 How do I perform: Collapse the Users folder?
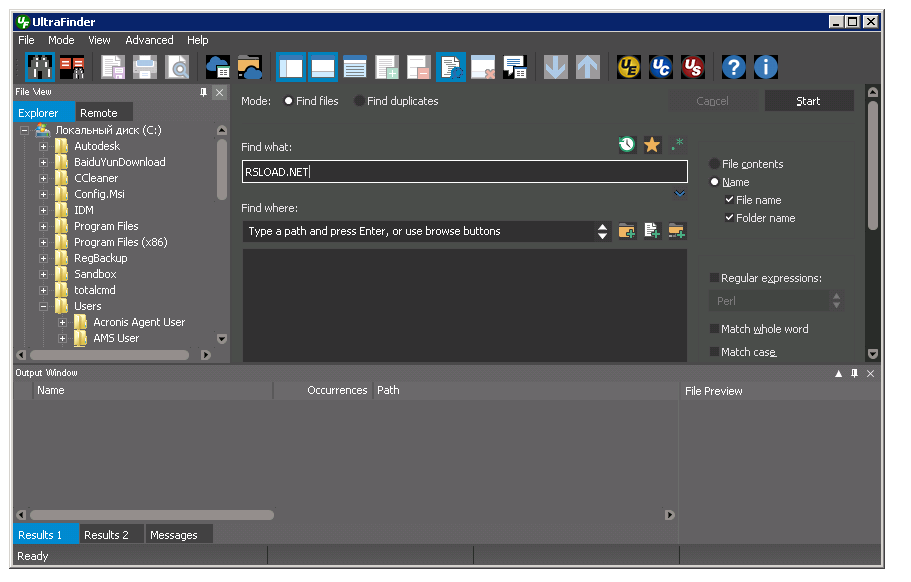[x=44, y=306]
